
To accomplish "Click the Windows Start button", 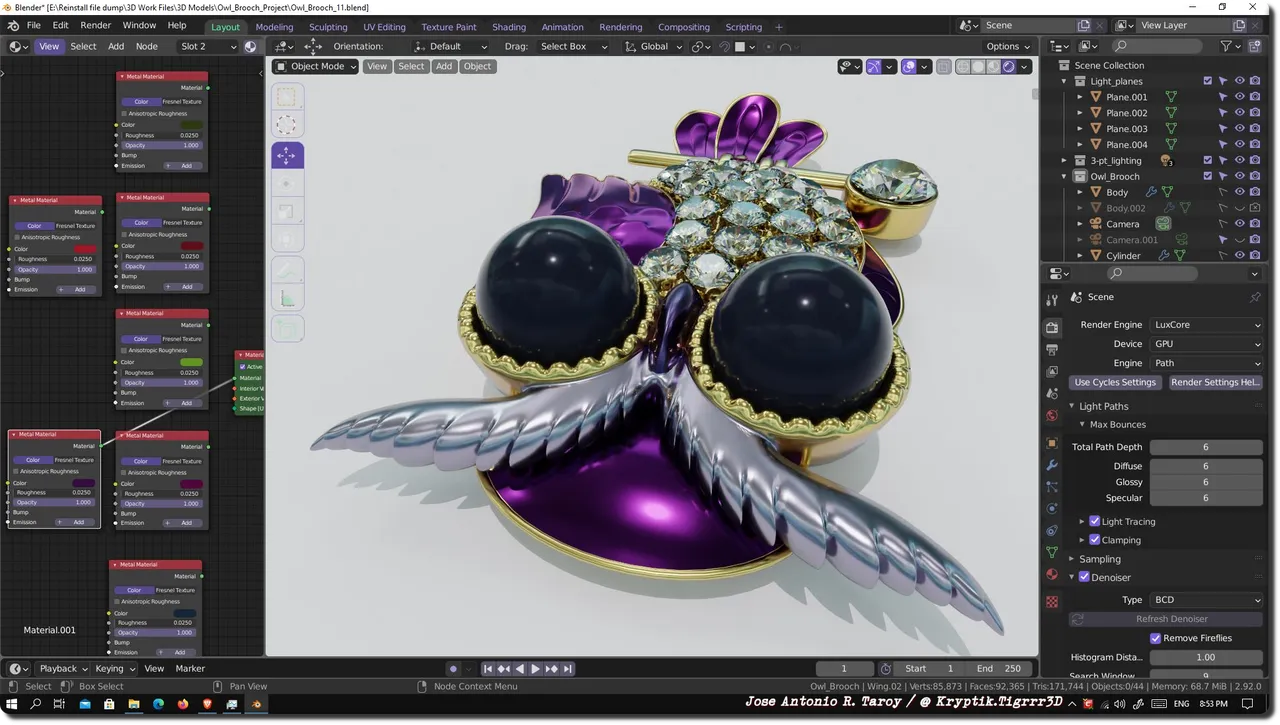I will [11, 705].
